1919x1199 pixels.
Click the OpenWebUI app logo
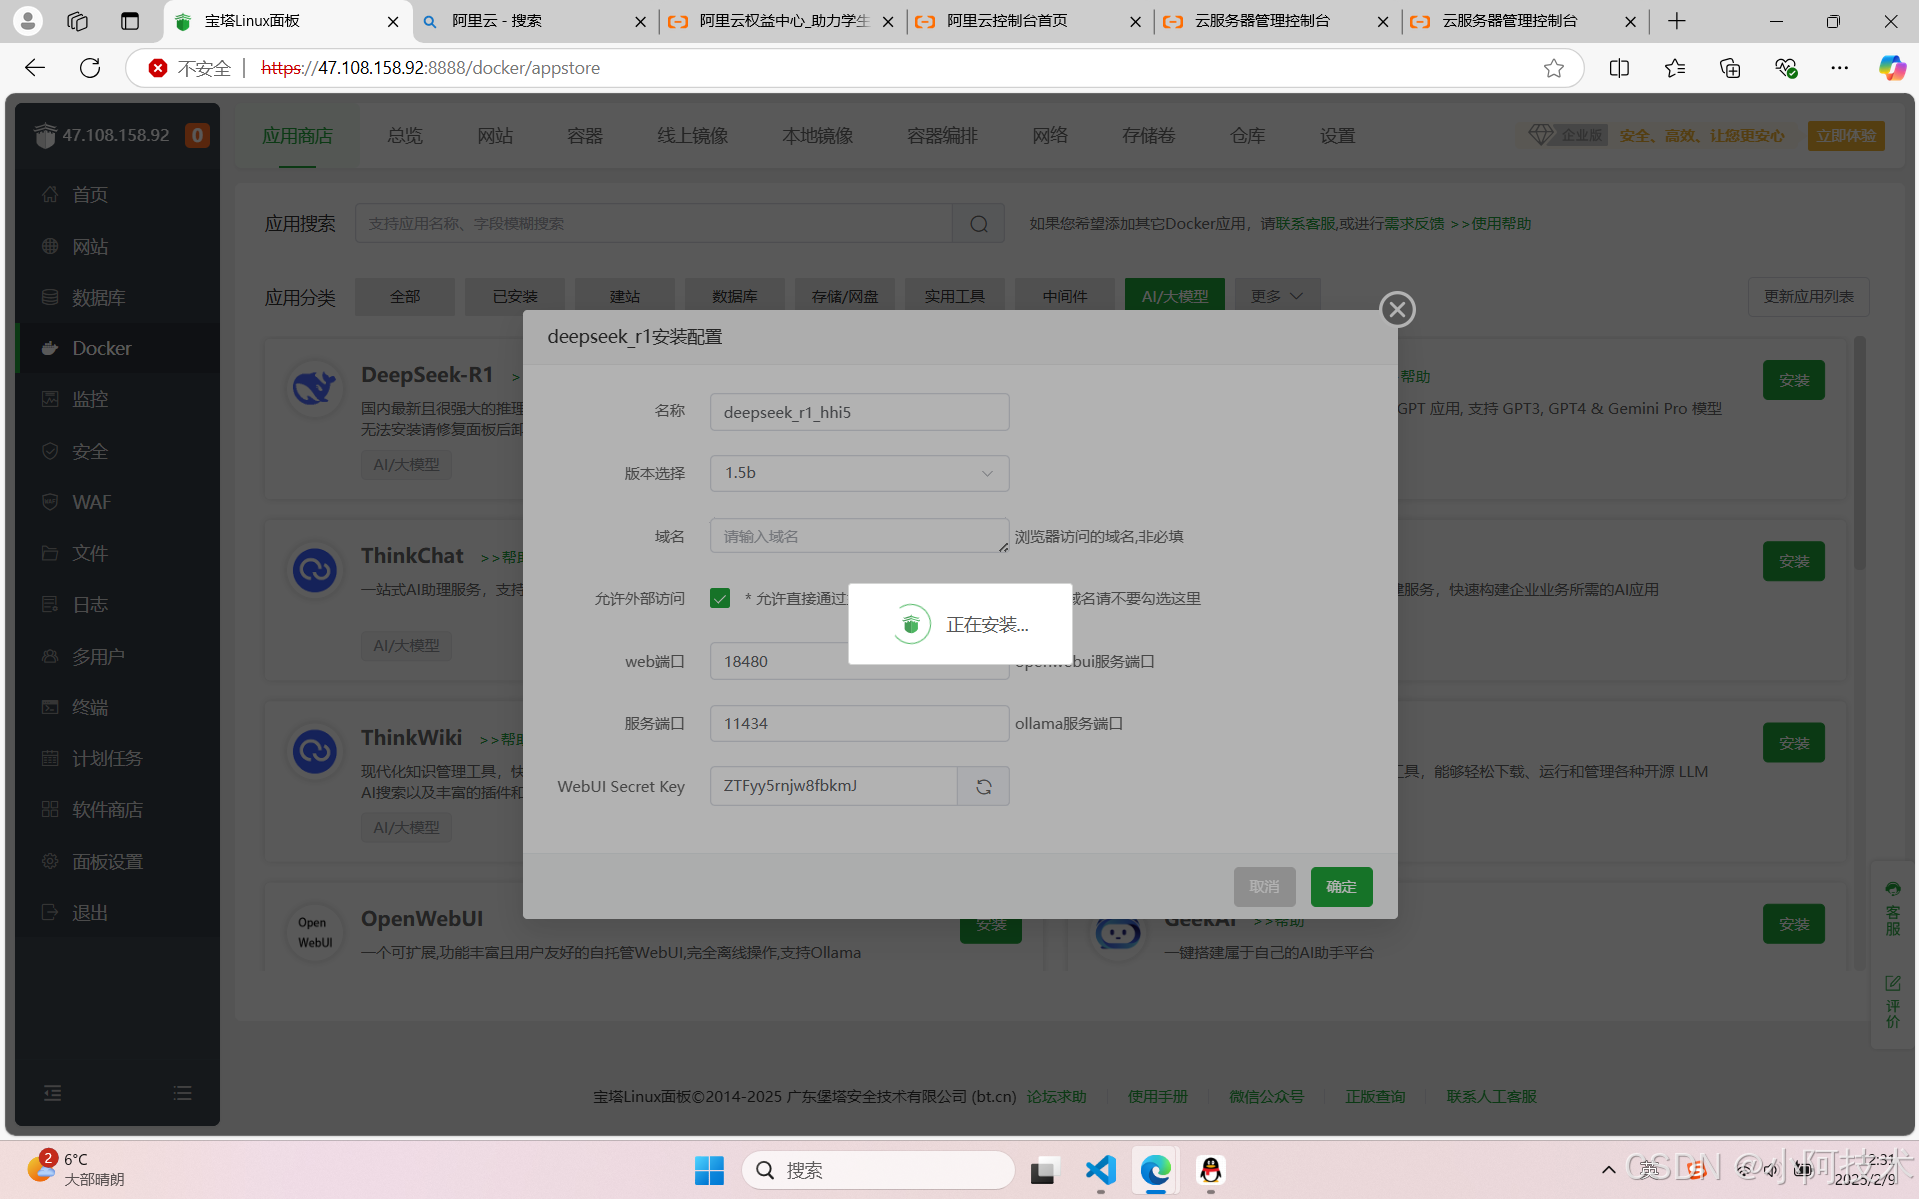314,933
